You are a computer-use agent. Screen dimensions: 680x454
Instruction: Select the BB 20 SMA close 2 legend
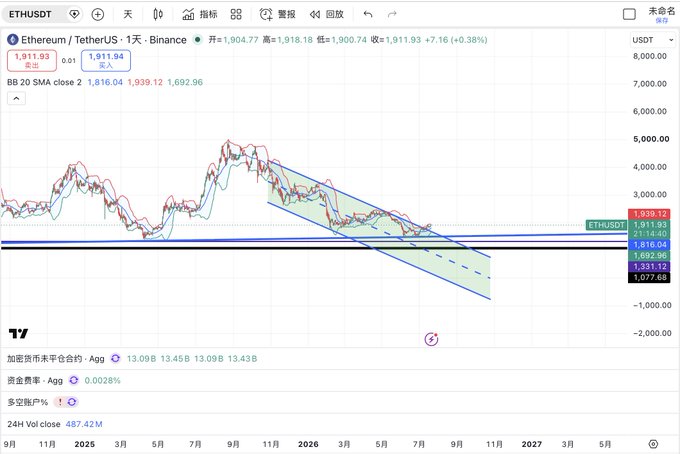[x=44, y=82]
